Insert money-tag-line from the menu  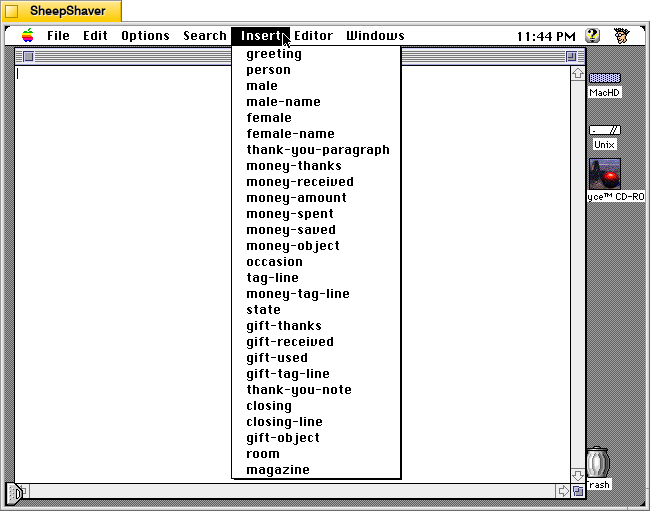[x=316, y=294]
